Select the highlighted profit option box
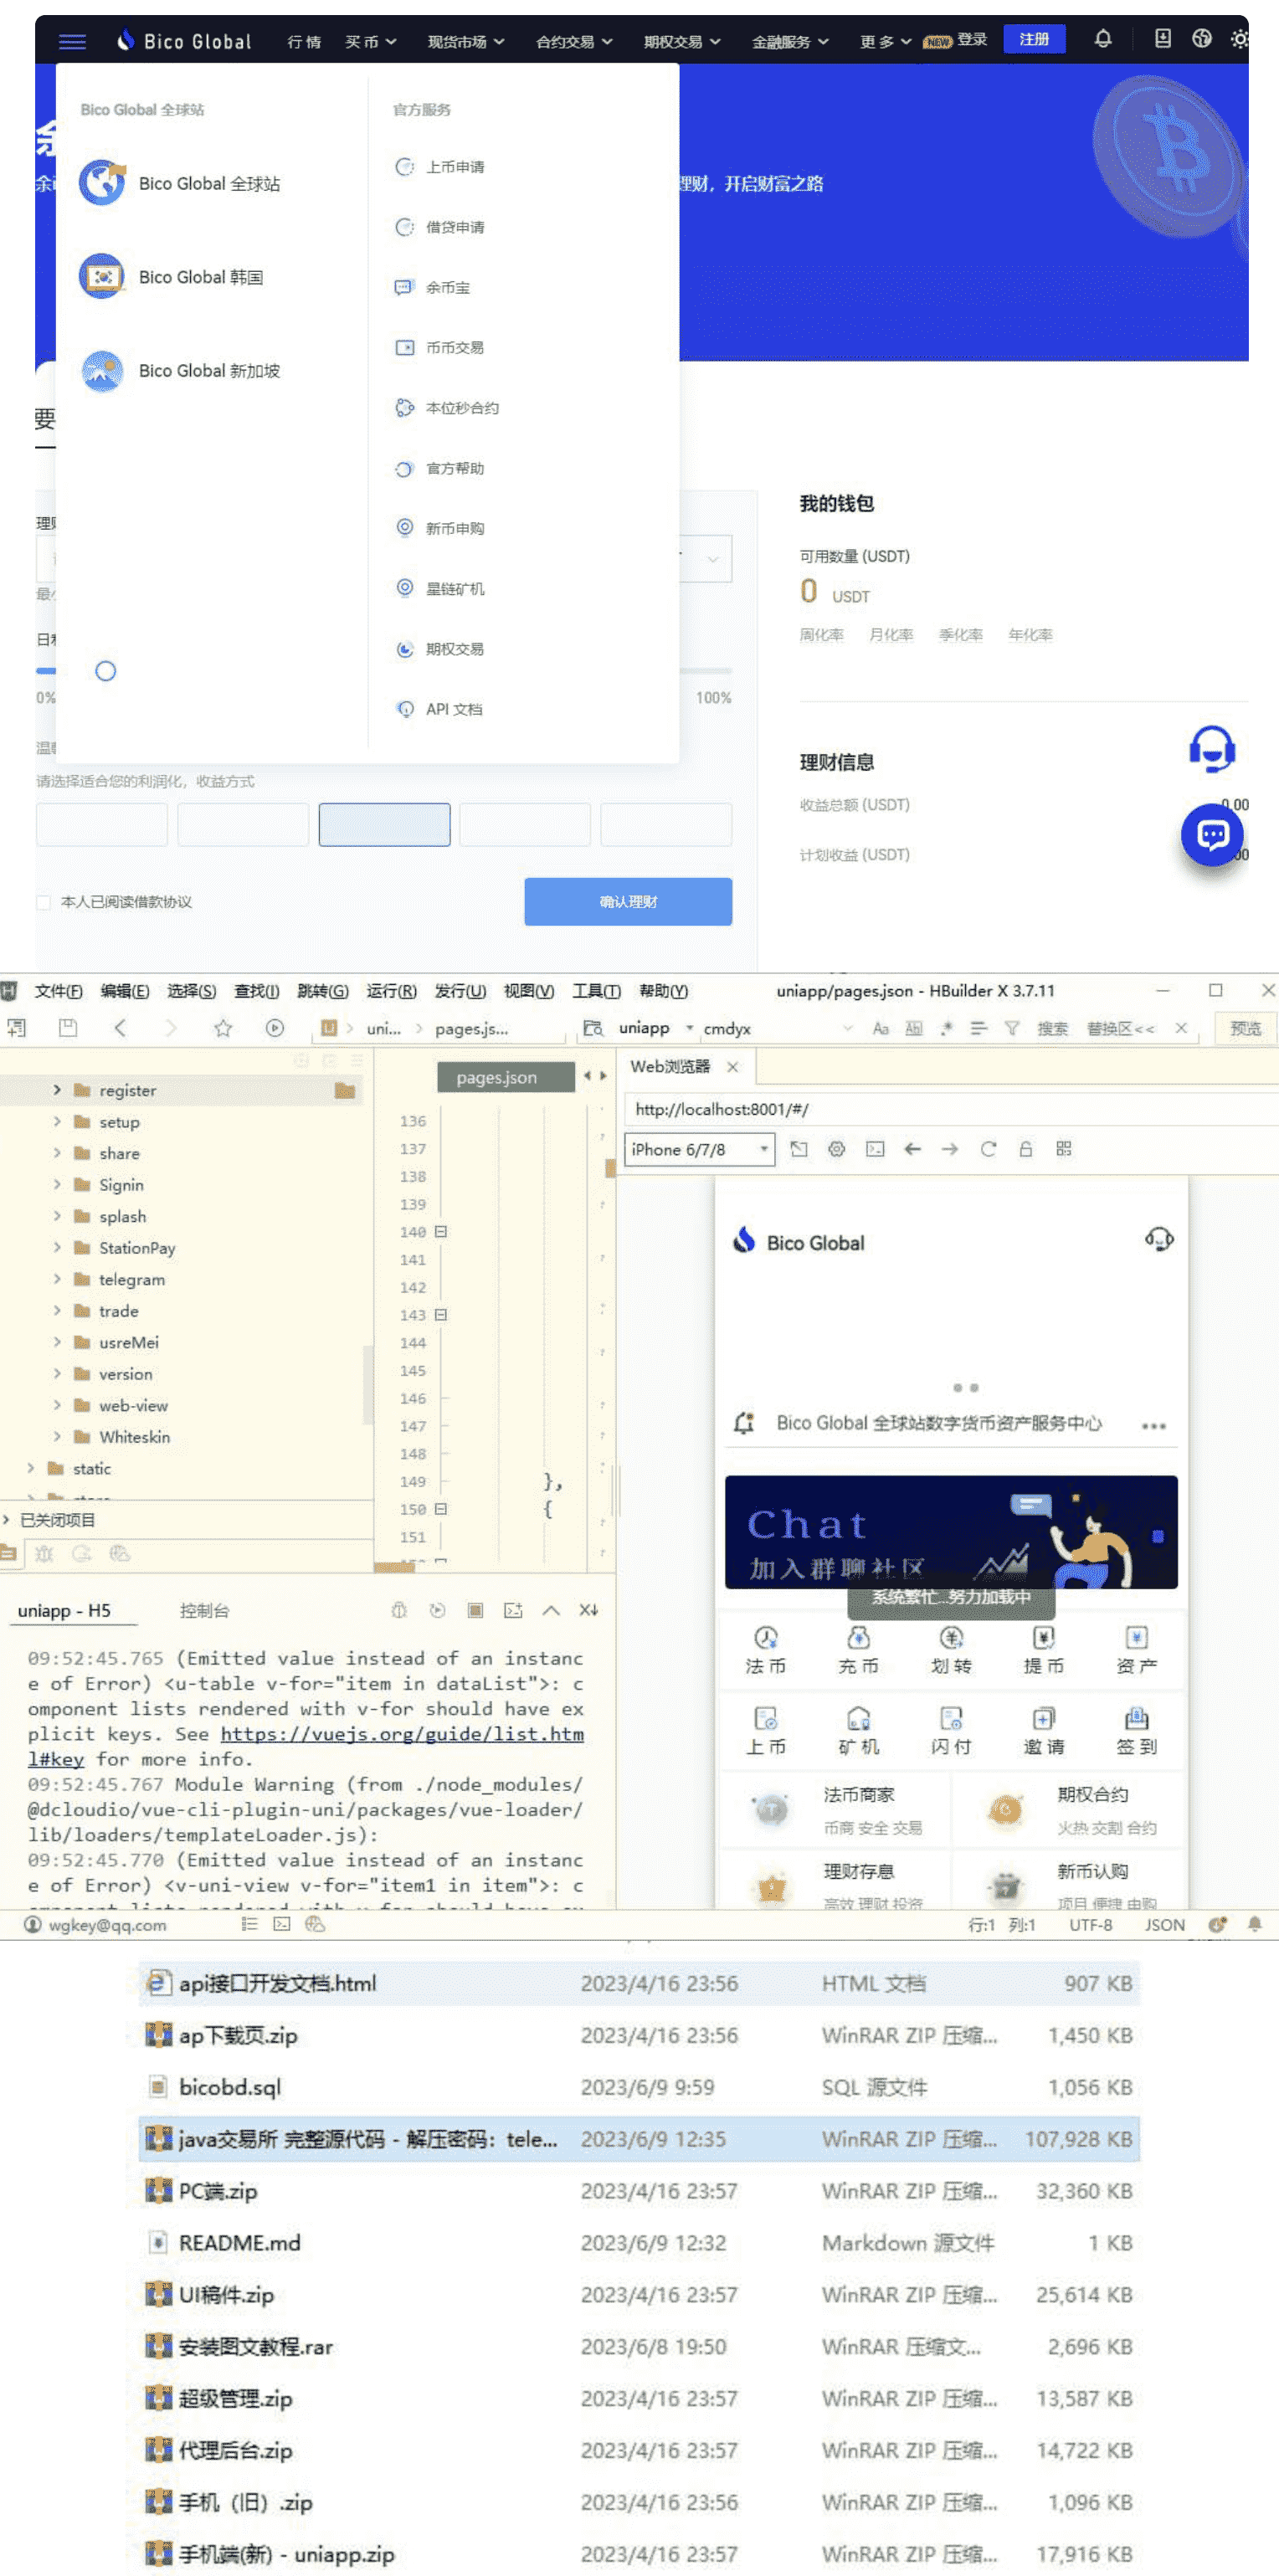 (384, 825)
